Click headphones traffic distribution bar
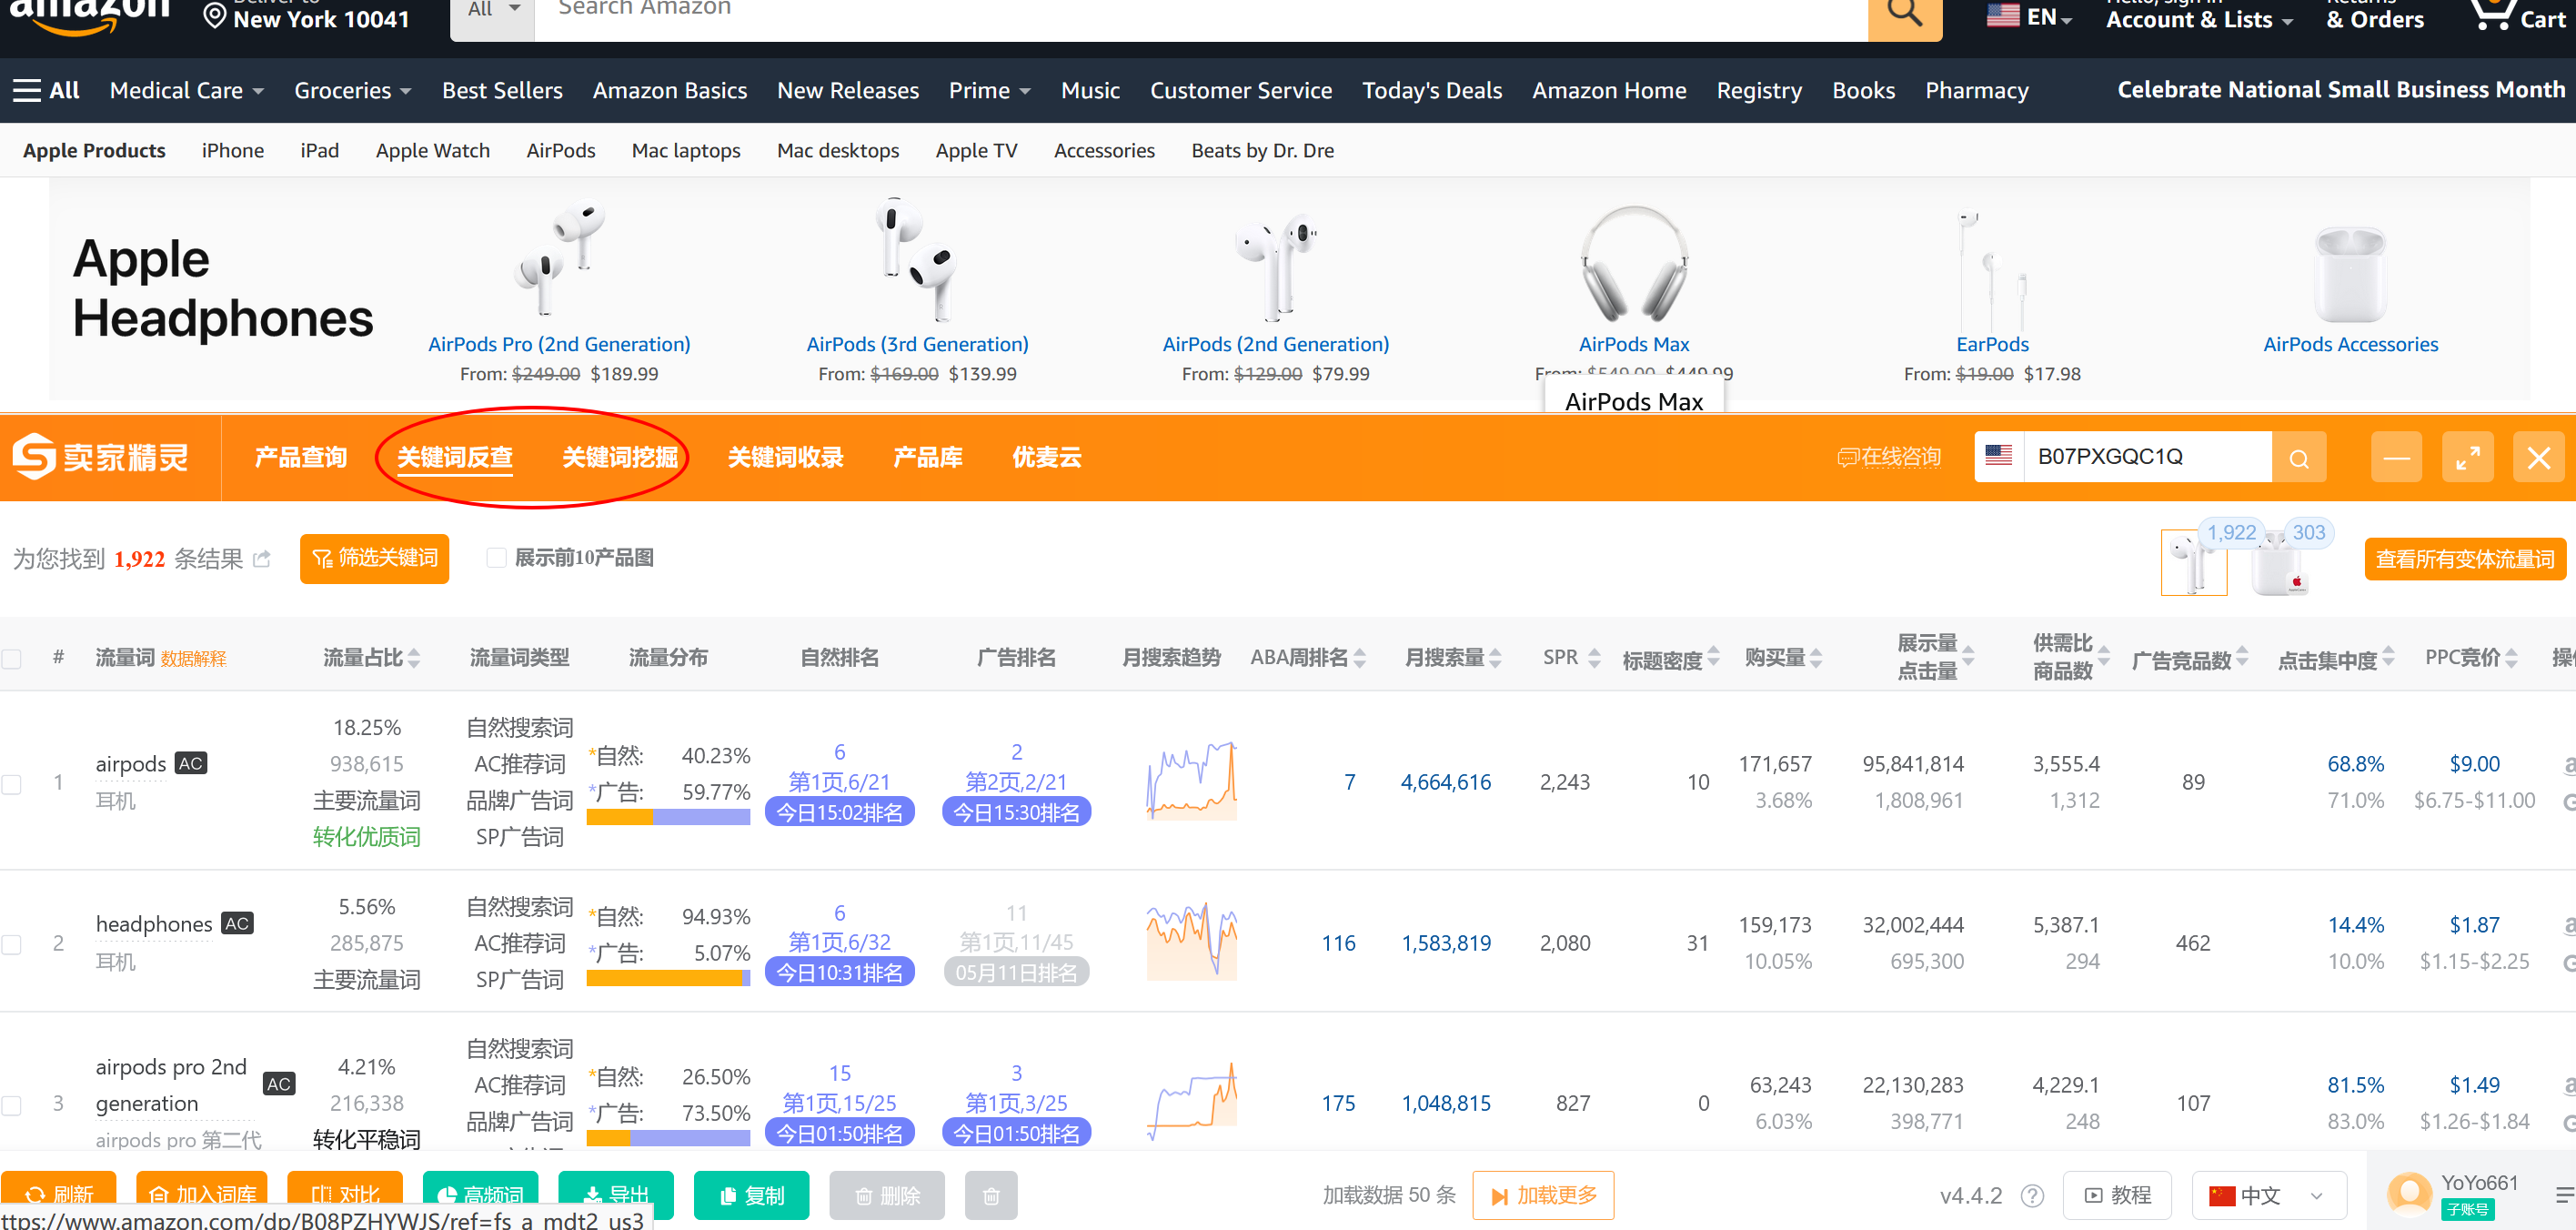2576x1230 pixels. click(x=668, y=978)
